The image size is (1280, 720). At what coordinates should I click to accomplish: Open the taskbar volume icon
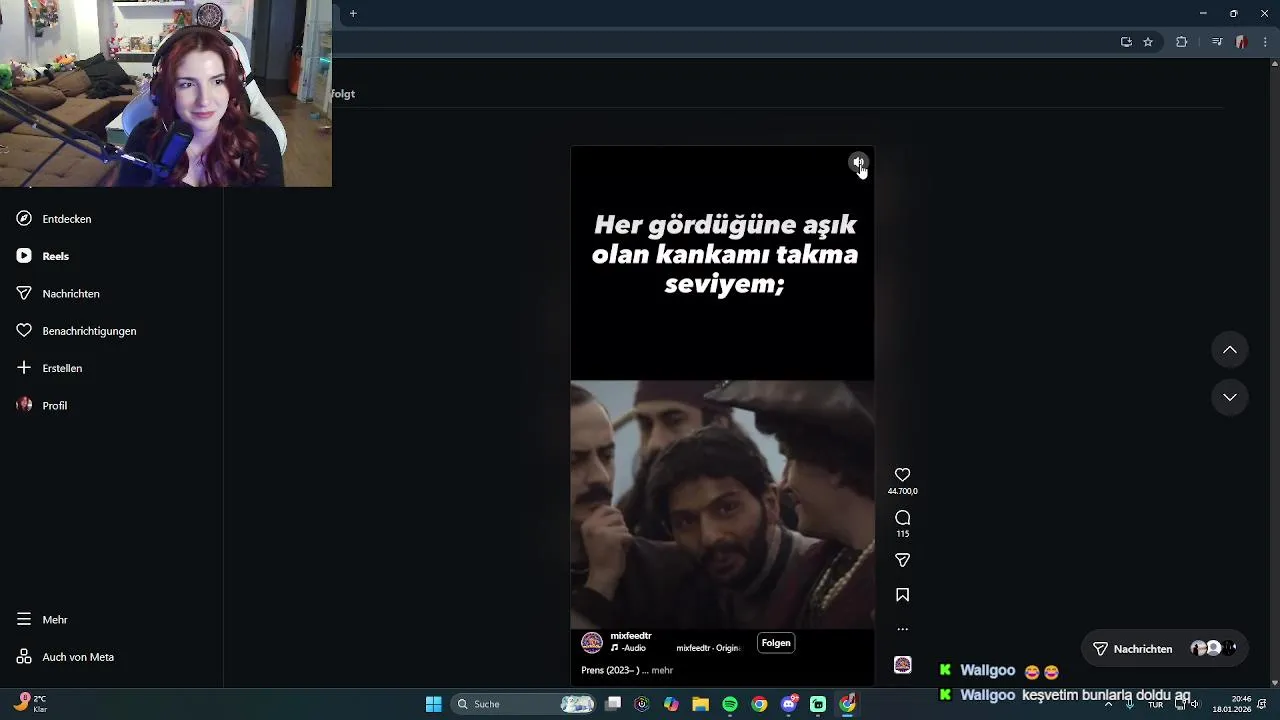coord(1194,704)
